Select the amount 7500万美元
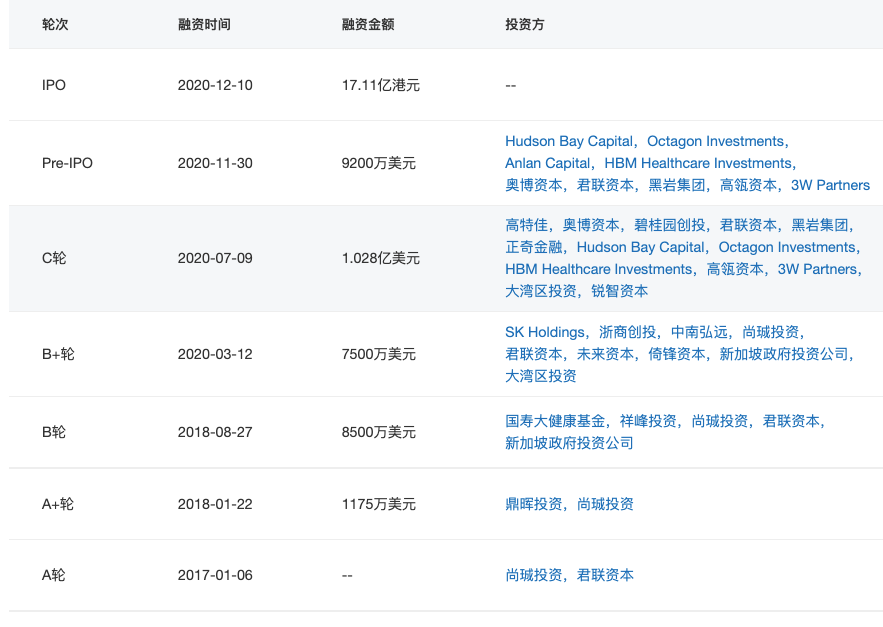Viewport: 883px width, 627px height. click(x=378, y=354)
